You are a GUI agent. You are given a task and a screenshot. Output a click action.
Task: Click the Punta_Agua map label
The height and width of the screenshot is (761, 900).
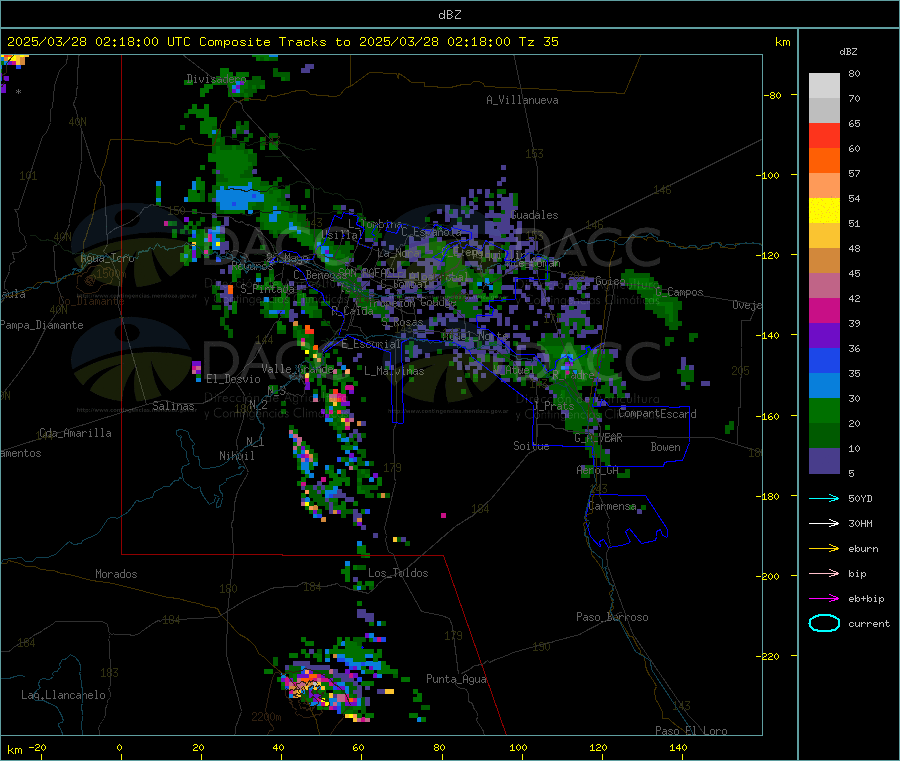(x=456, y=680)
